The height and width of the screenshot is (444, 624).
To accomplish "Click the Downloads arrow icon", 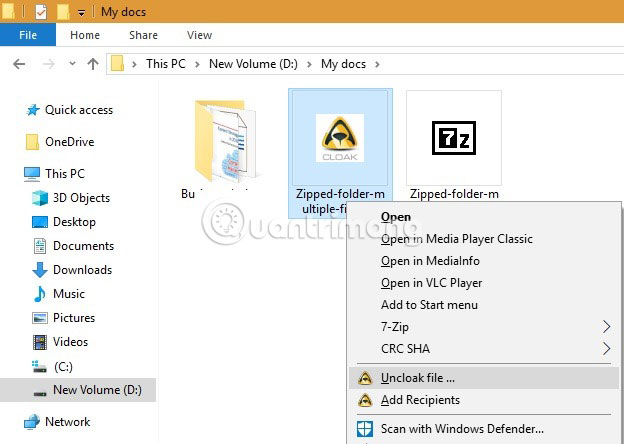I will 40,270.
